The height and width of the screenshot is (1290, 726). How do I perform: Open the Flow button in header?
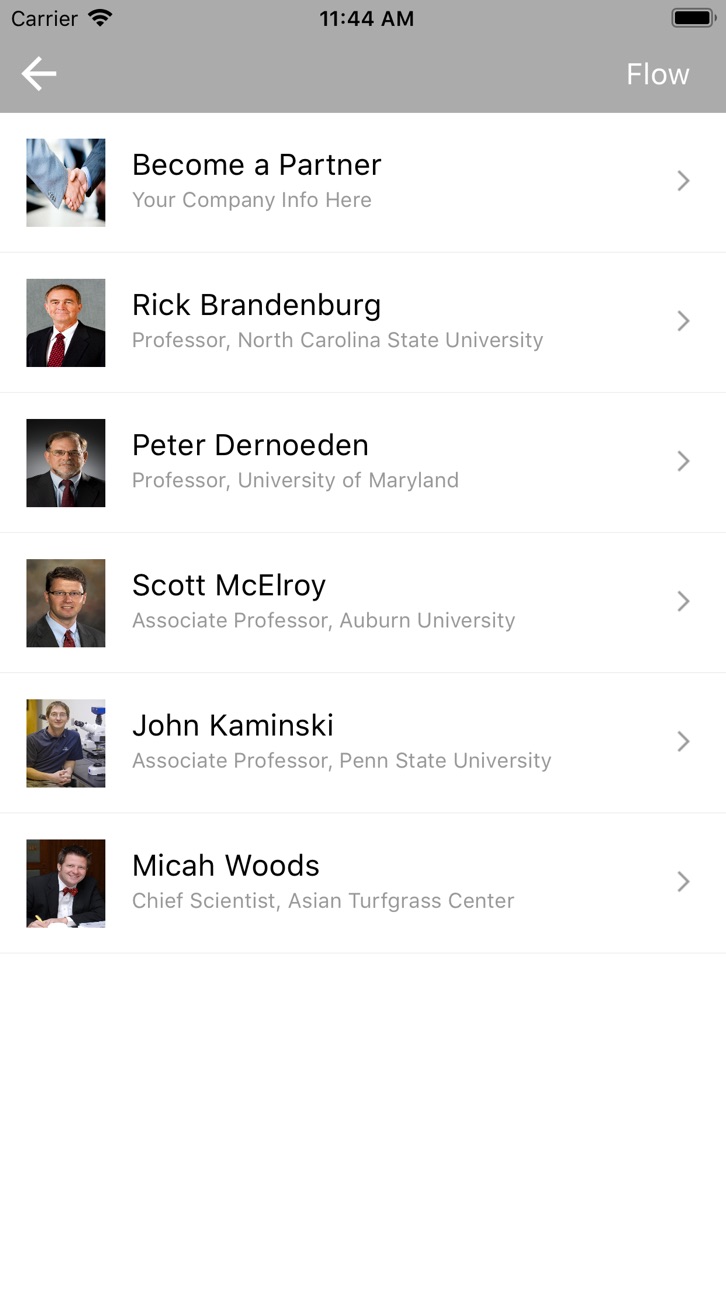pyautogui.click(x=657, y=74)
